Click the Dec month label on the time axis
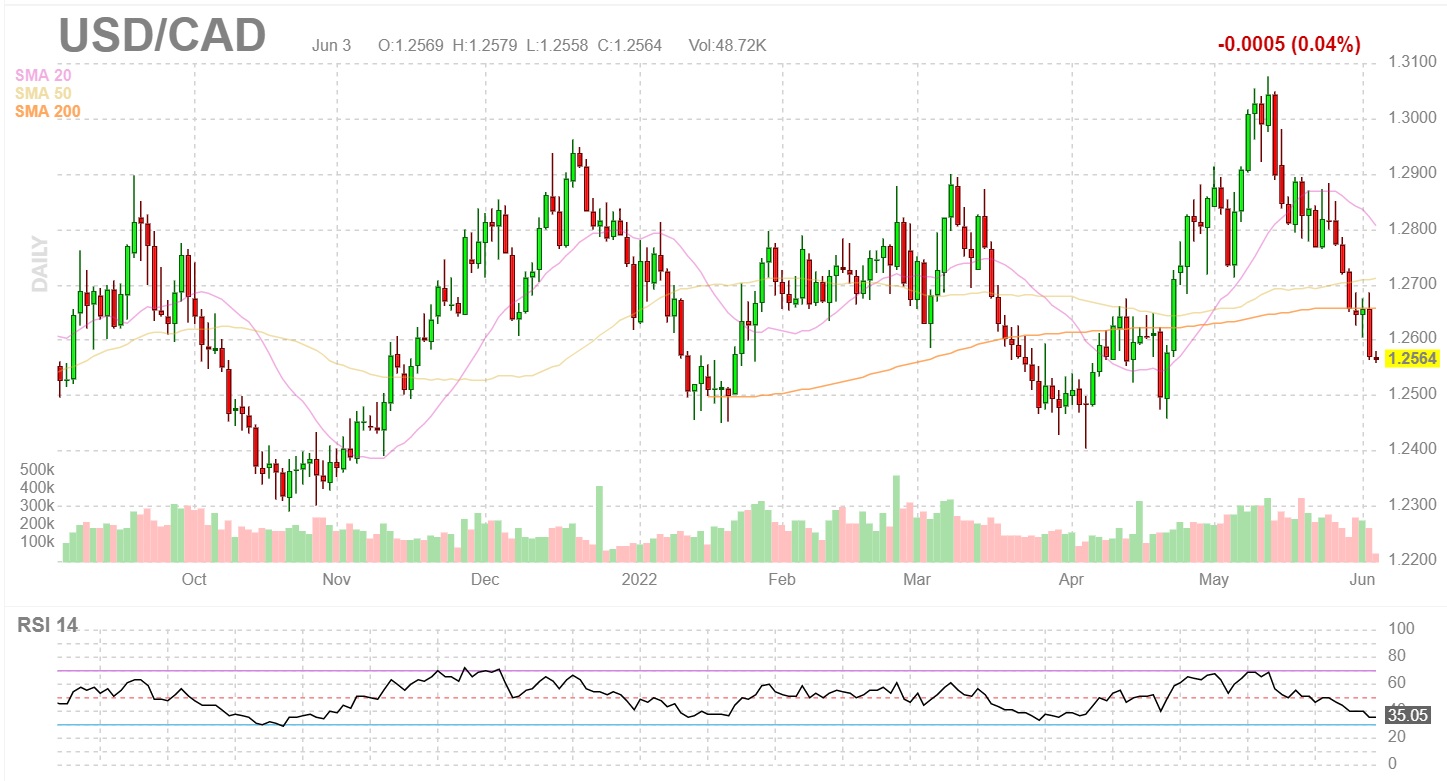 pyautogui.click(x=485, y=580)
